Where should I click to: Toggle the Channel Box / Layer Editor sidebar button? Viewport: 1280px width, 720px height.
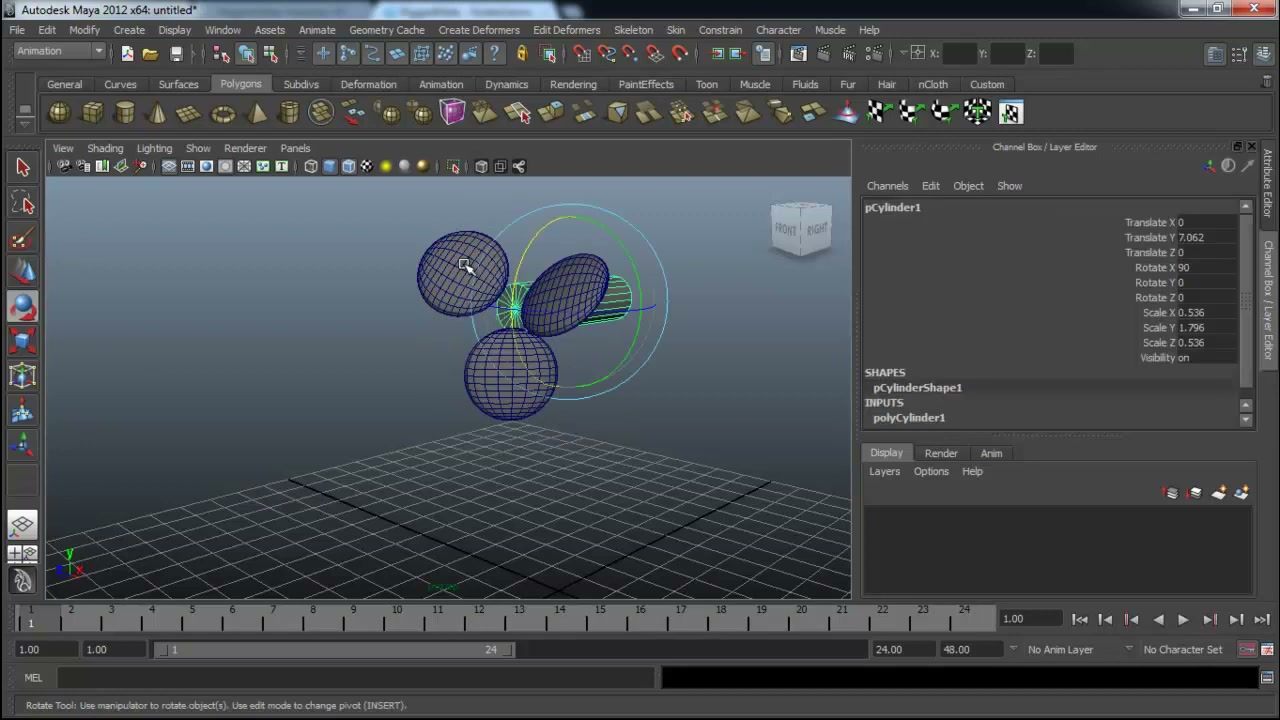coord(1262,54)
